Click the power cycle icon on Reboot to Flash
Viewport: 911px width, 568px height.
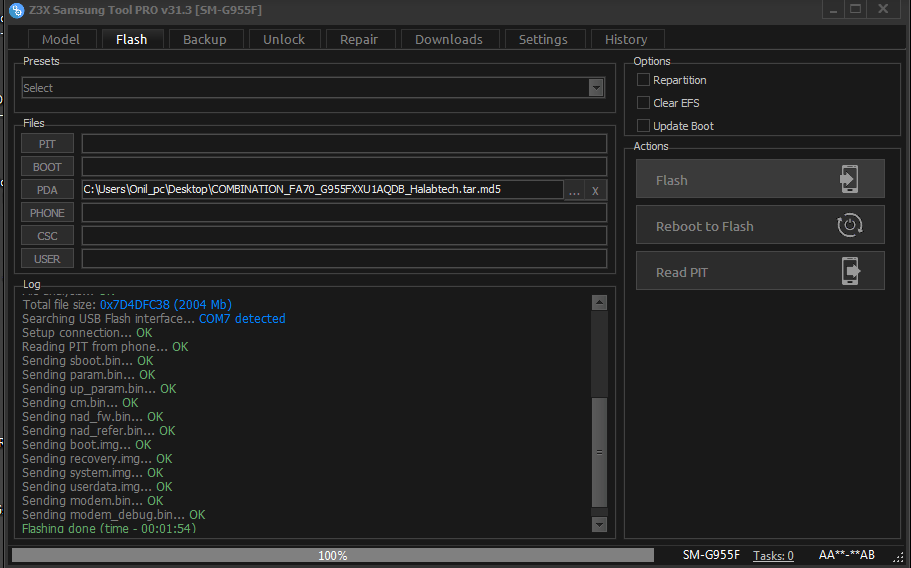coord(849,225)
